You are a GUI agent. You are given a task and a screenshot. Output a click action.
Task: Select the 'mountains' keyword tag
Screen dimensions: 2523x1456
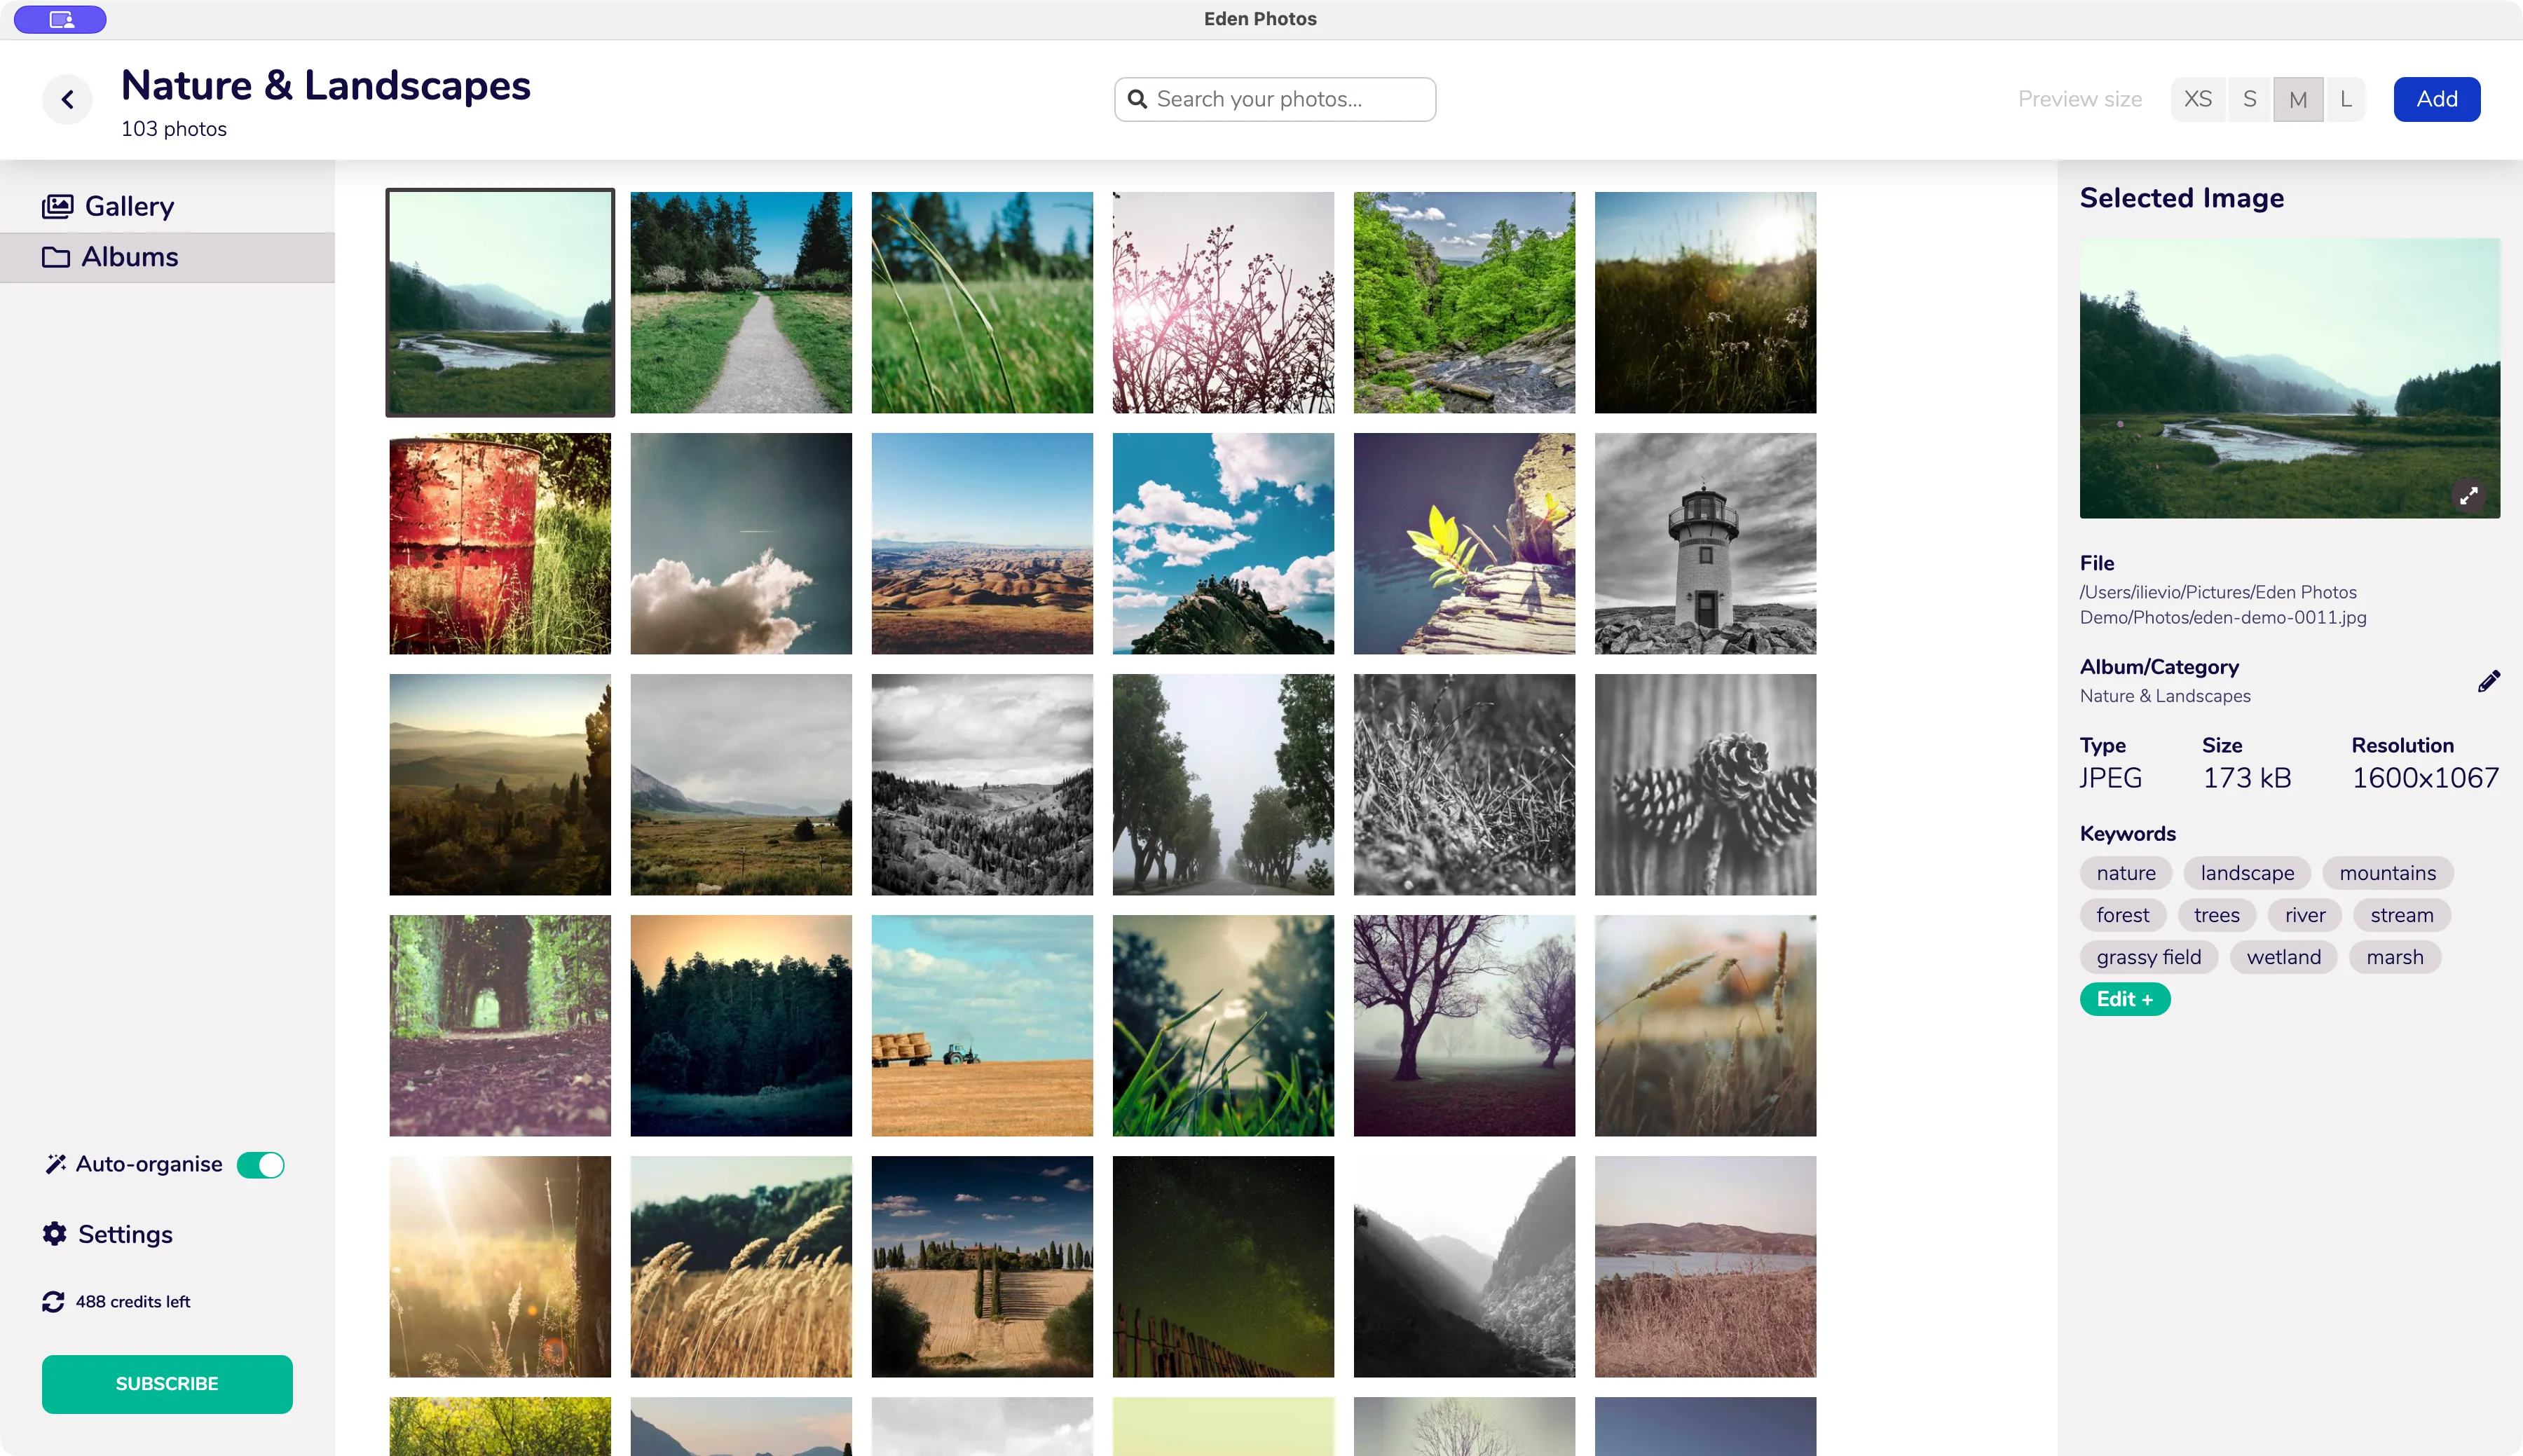click(2388, 873)
